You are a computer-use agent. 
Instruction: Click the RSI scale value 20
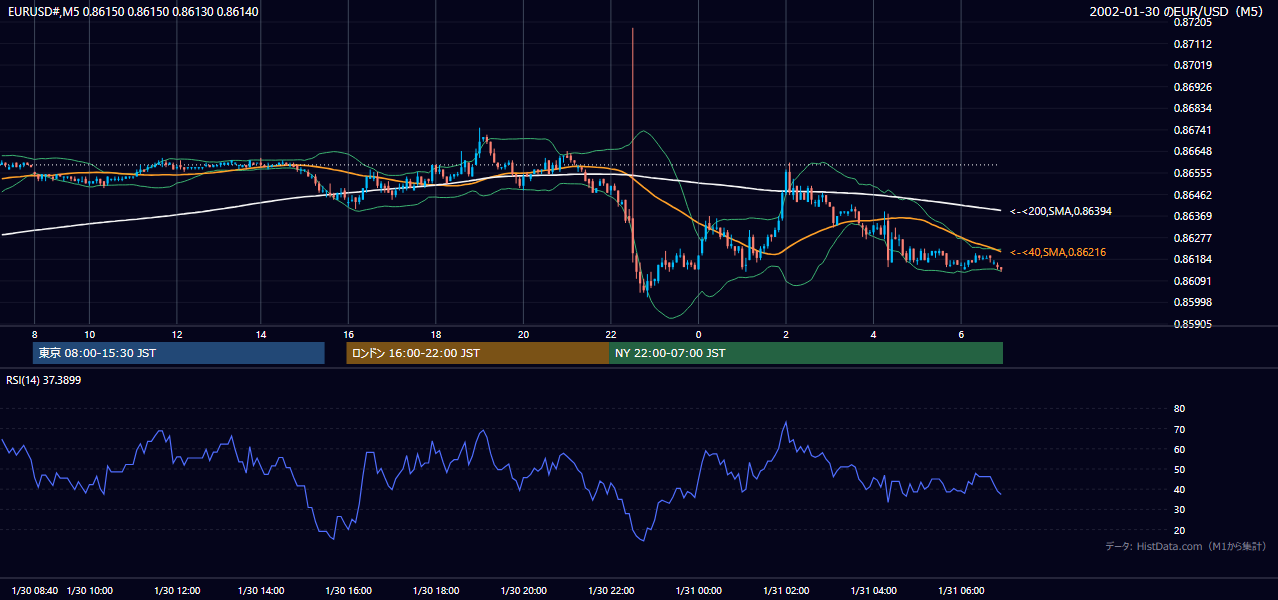(1179, 530)
